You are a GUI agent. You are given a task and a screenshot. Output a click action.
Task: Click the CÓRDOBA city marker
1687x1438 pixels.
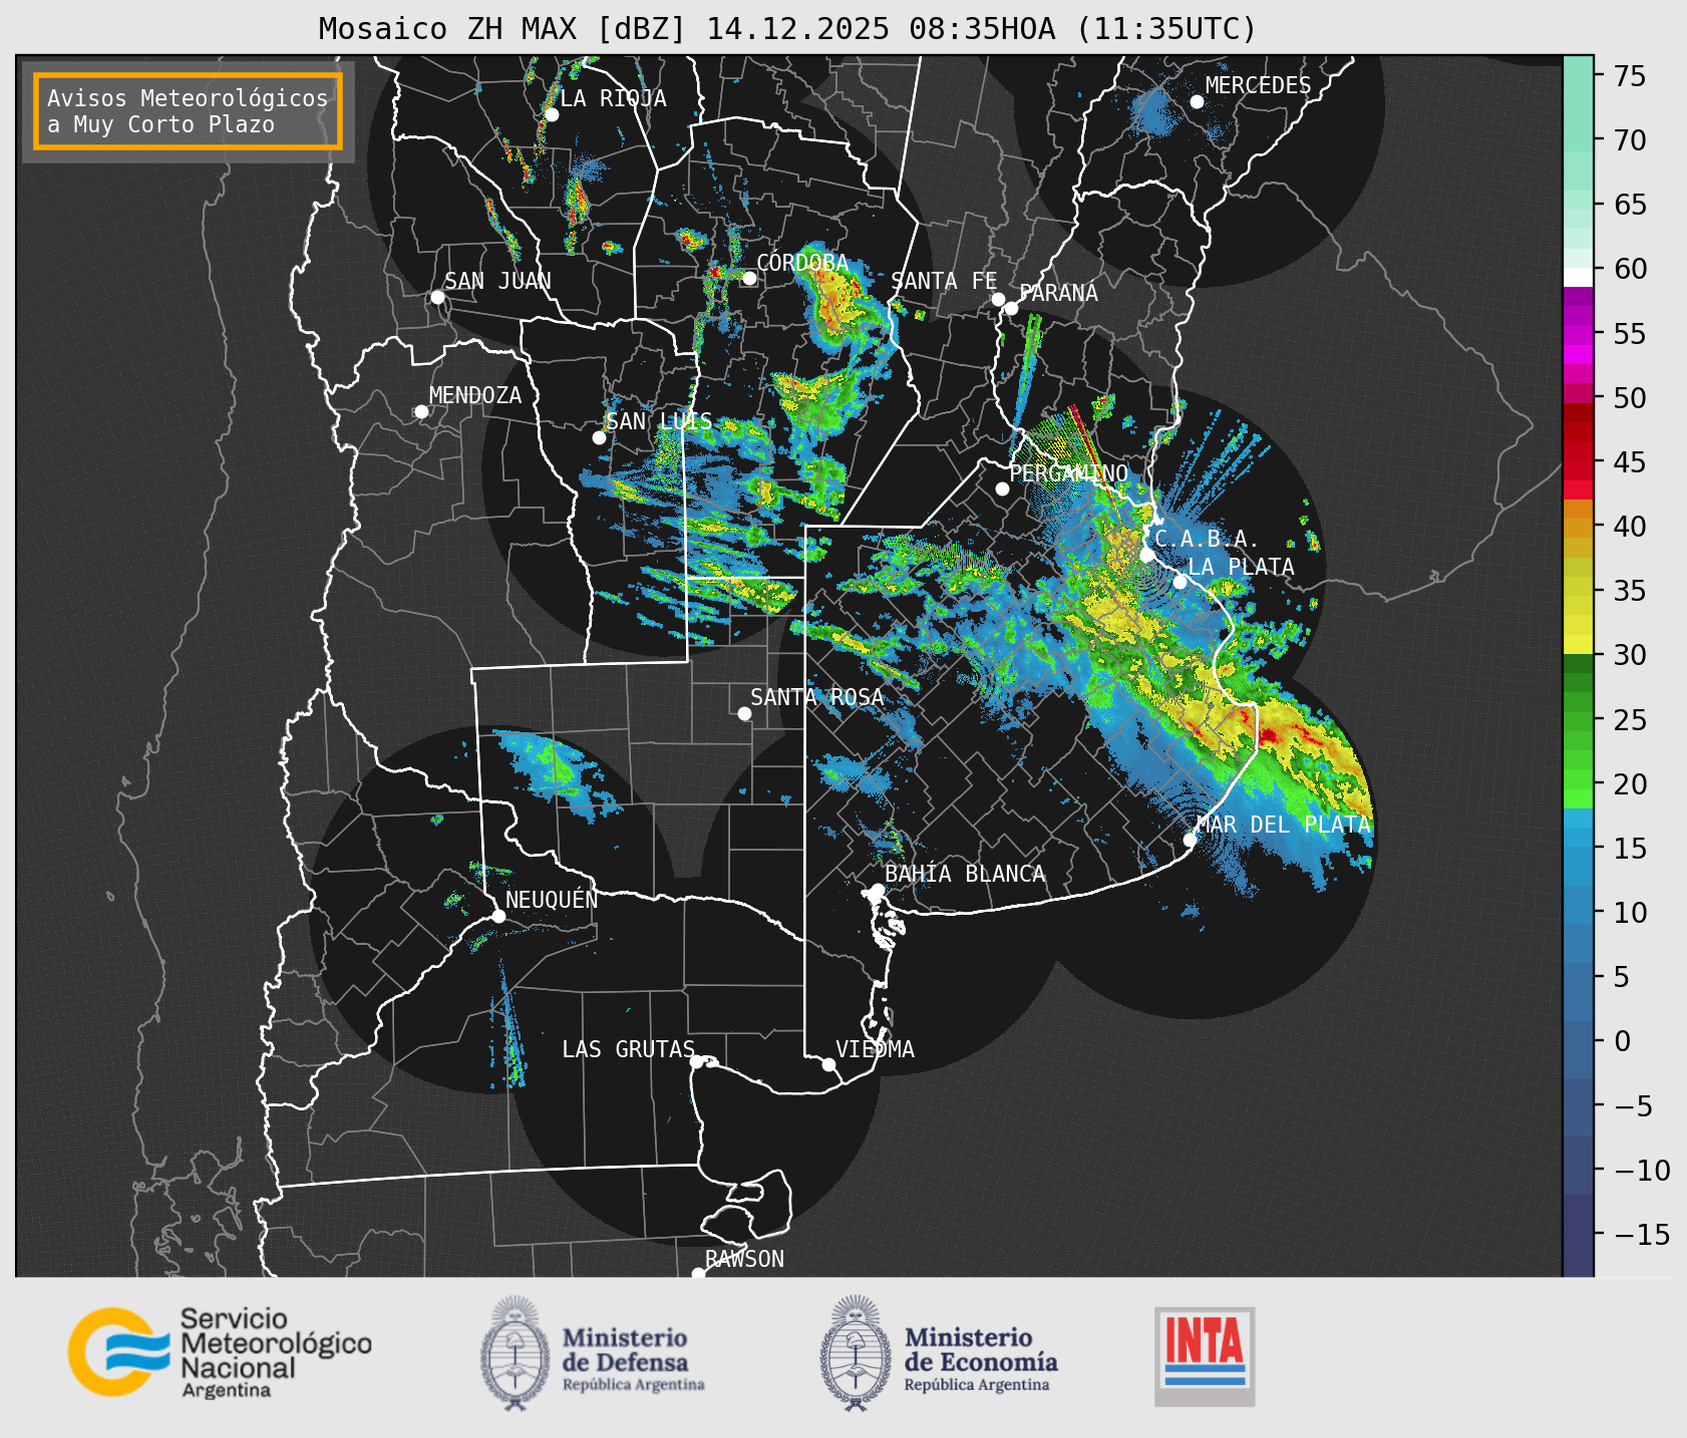point(749,278)
